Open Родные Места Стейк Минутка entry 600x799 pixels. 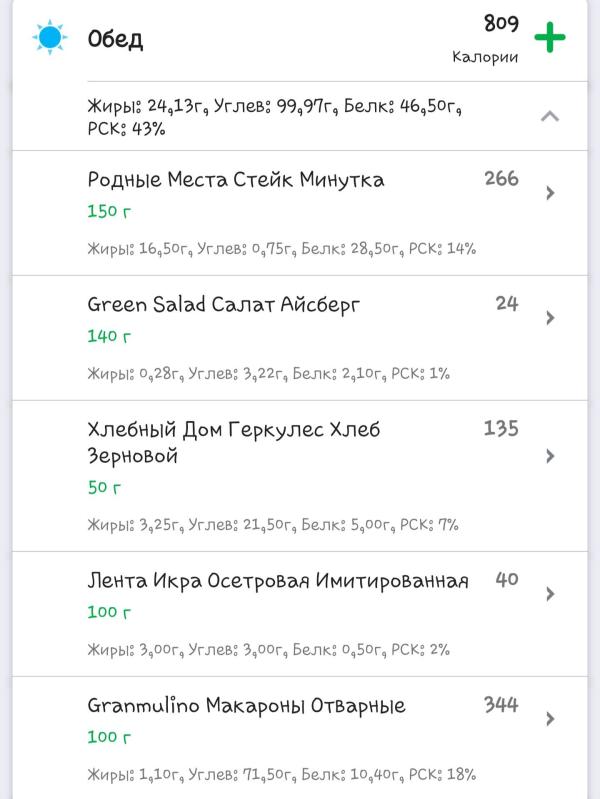236,180
